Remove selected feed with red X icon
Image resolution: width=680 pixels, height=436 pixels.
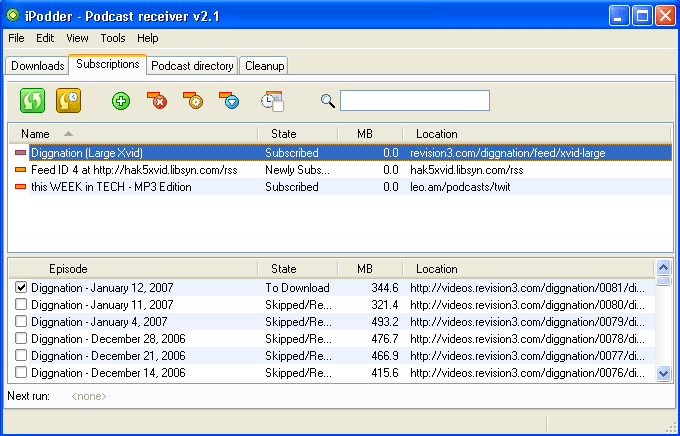[157, 101]
